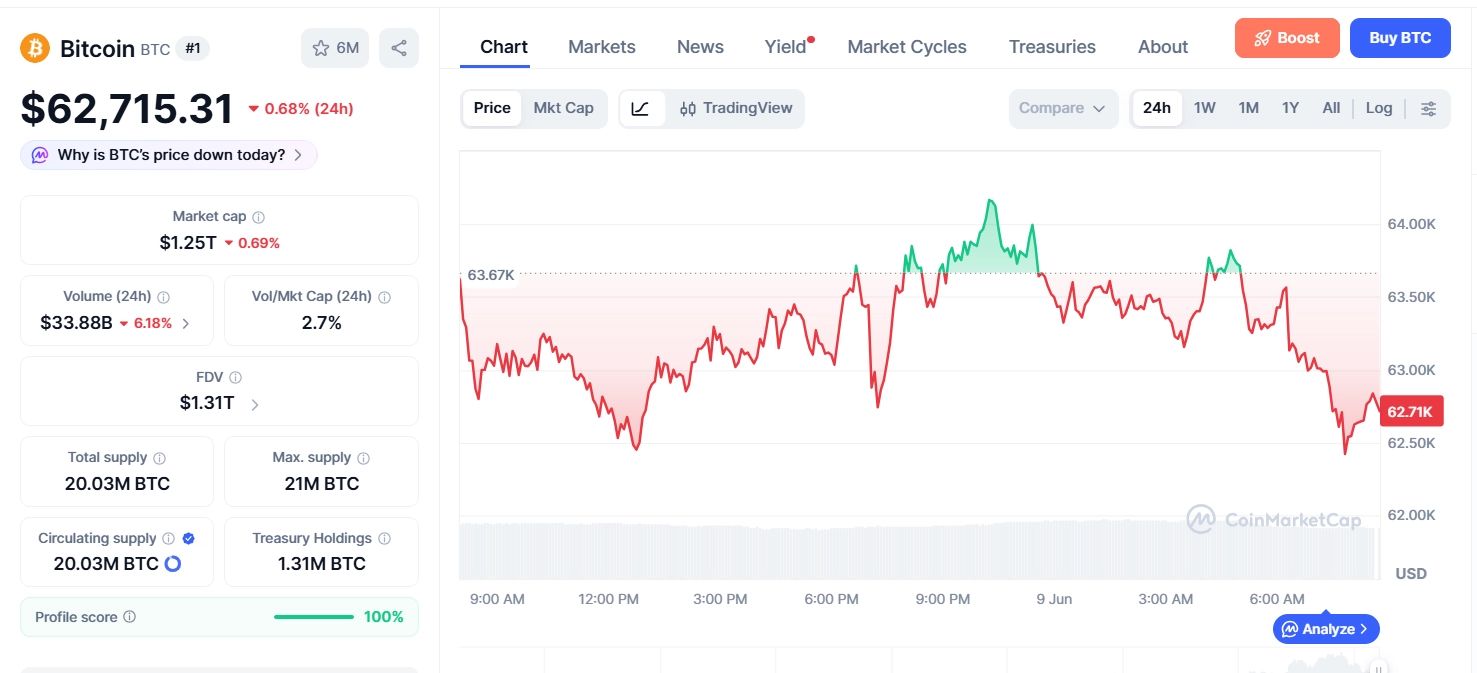Screen dimensions: 1477x673
Task: Click the Circulating supply info icon
Action: 169,539
